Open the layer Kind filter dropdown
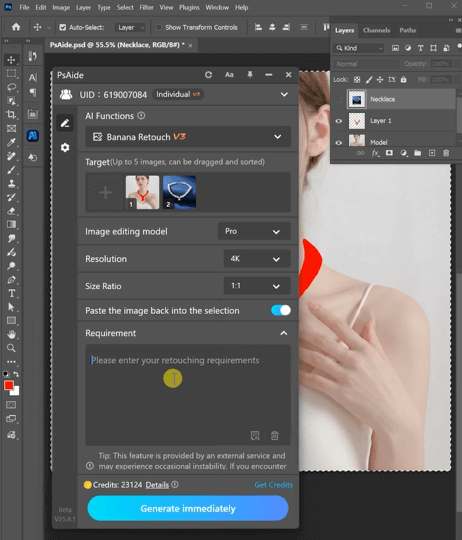Viewport: 462px width, 540px height. point(358,48)
